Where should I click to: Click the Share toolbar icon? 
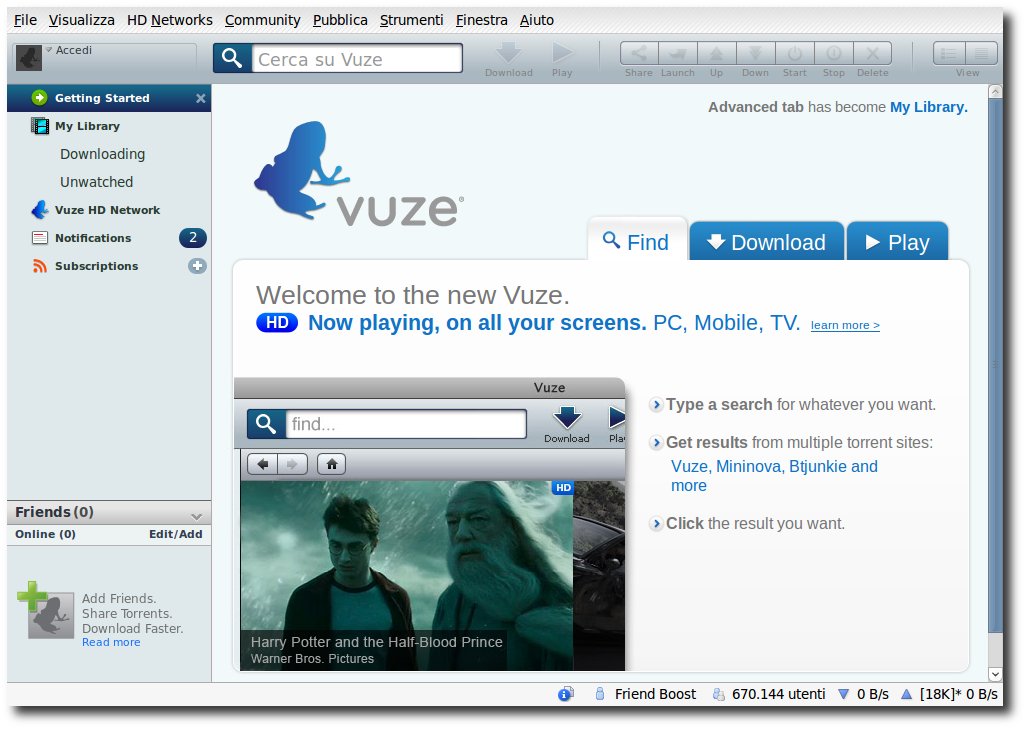(x=639, y=54)
